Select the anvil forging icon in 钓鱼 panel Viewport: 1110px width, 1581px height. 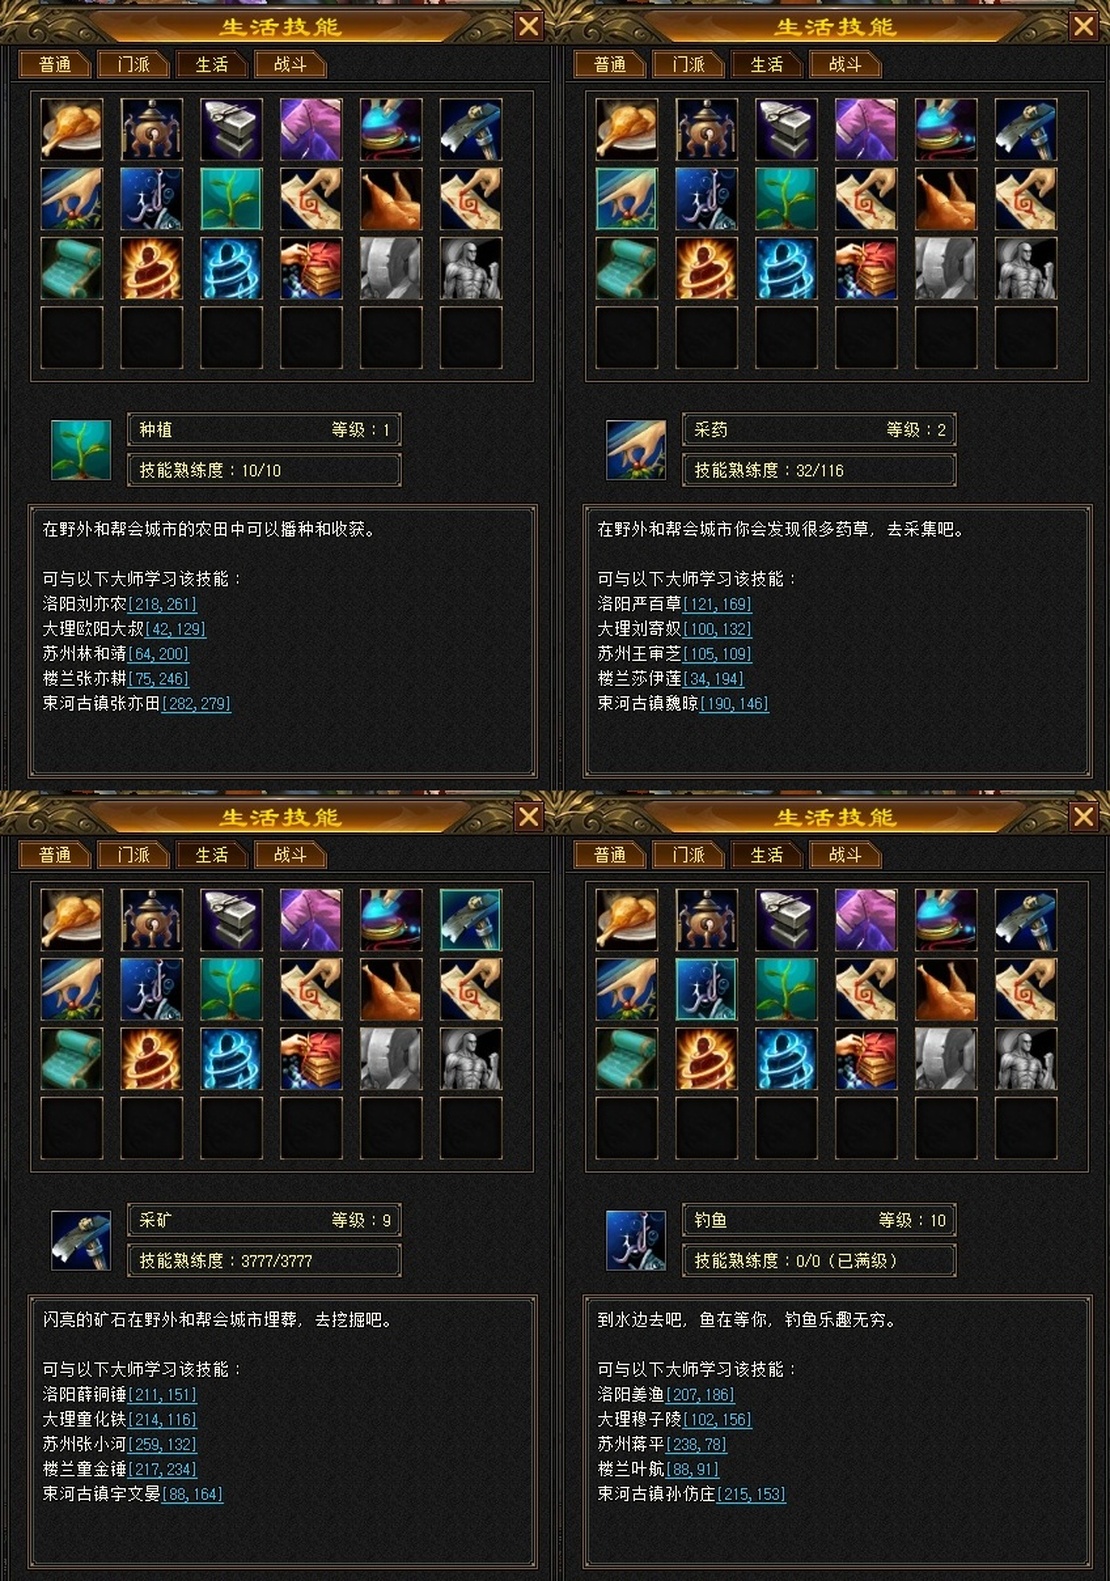786,919
